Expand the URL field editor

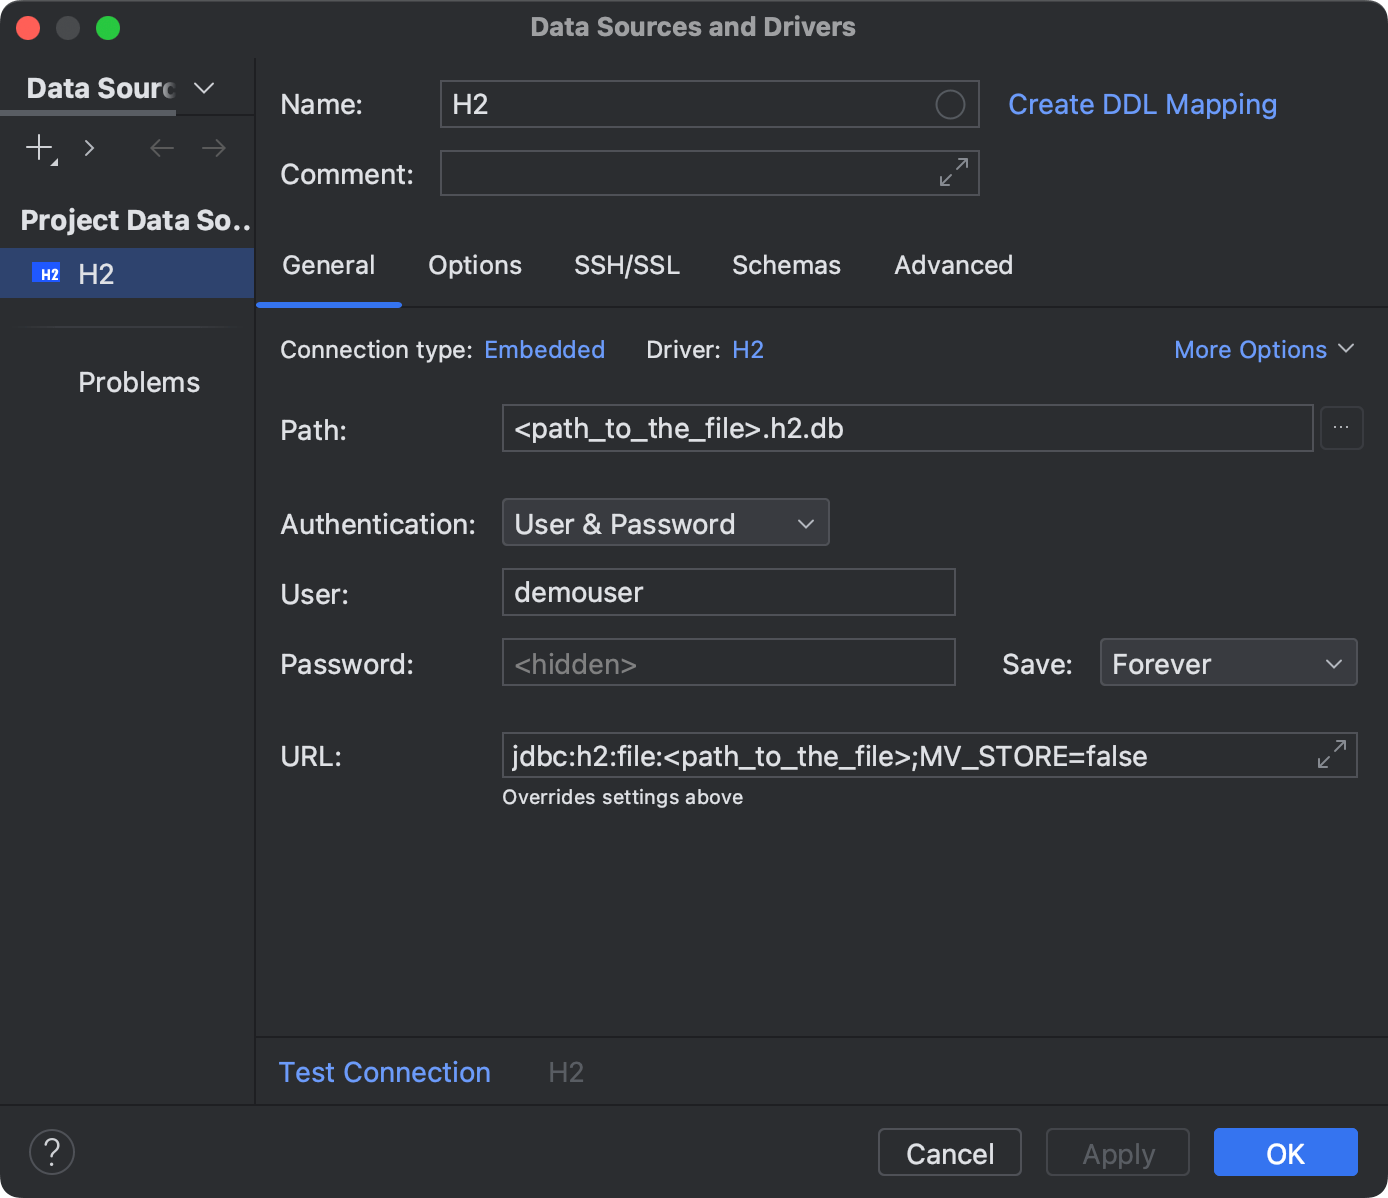pos(1330,755)
